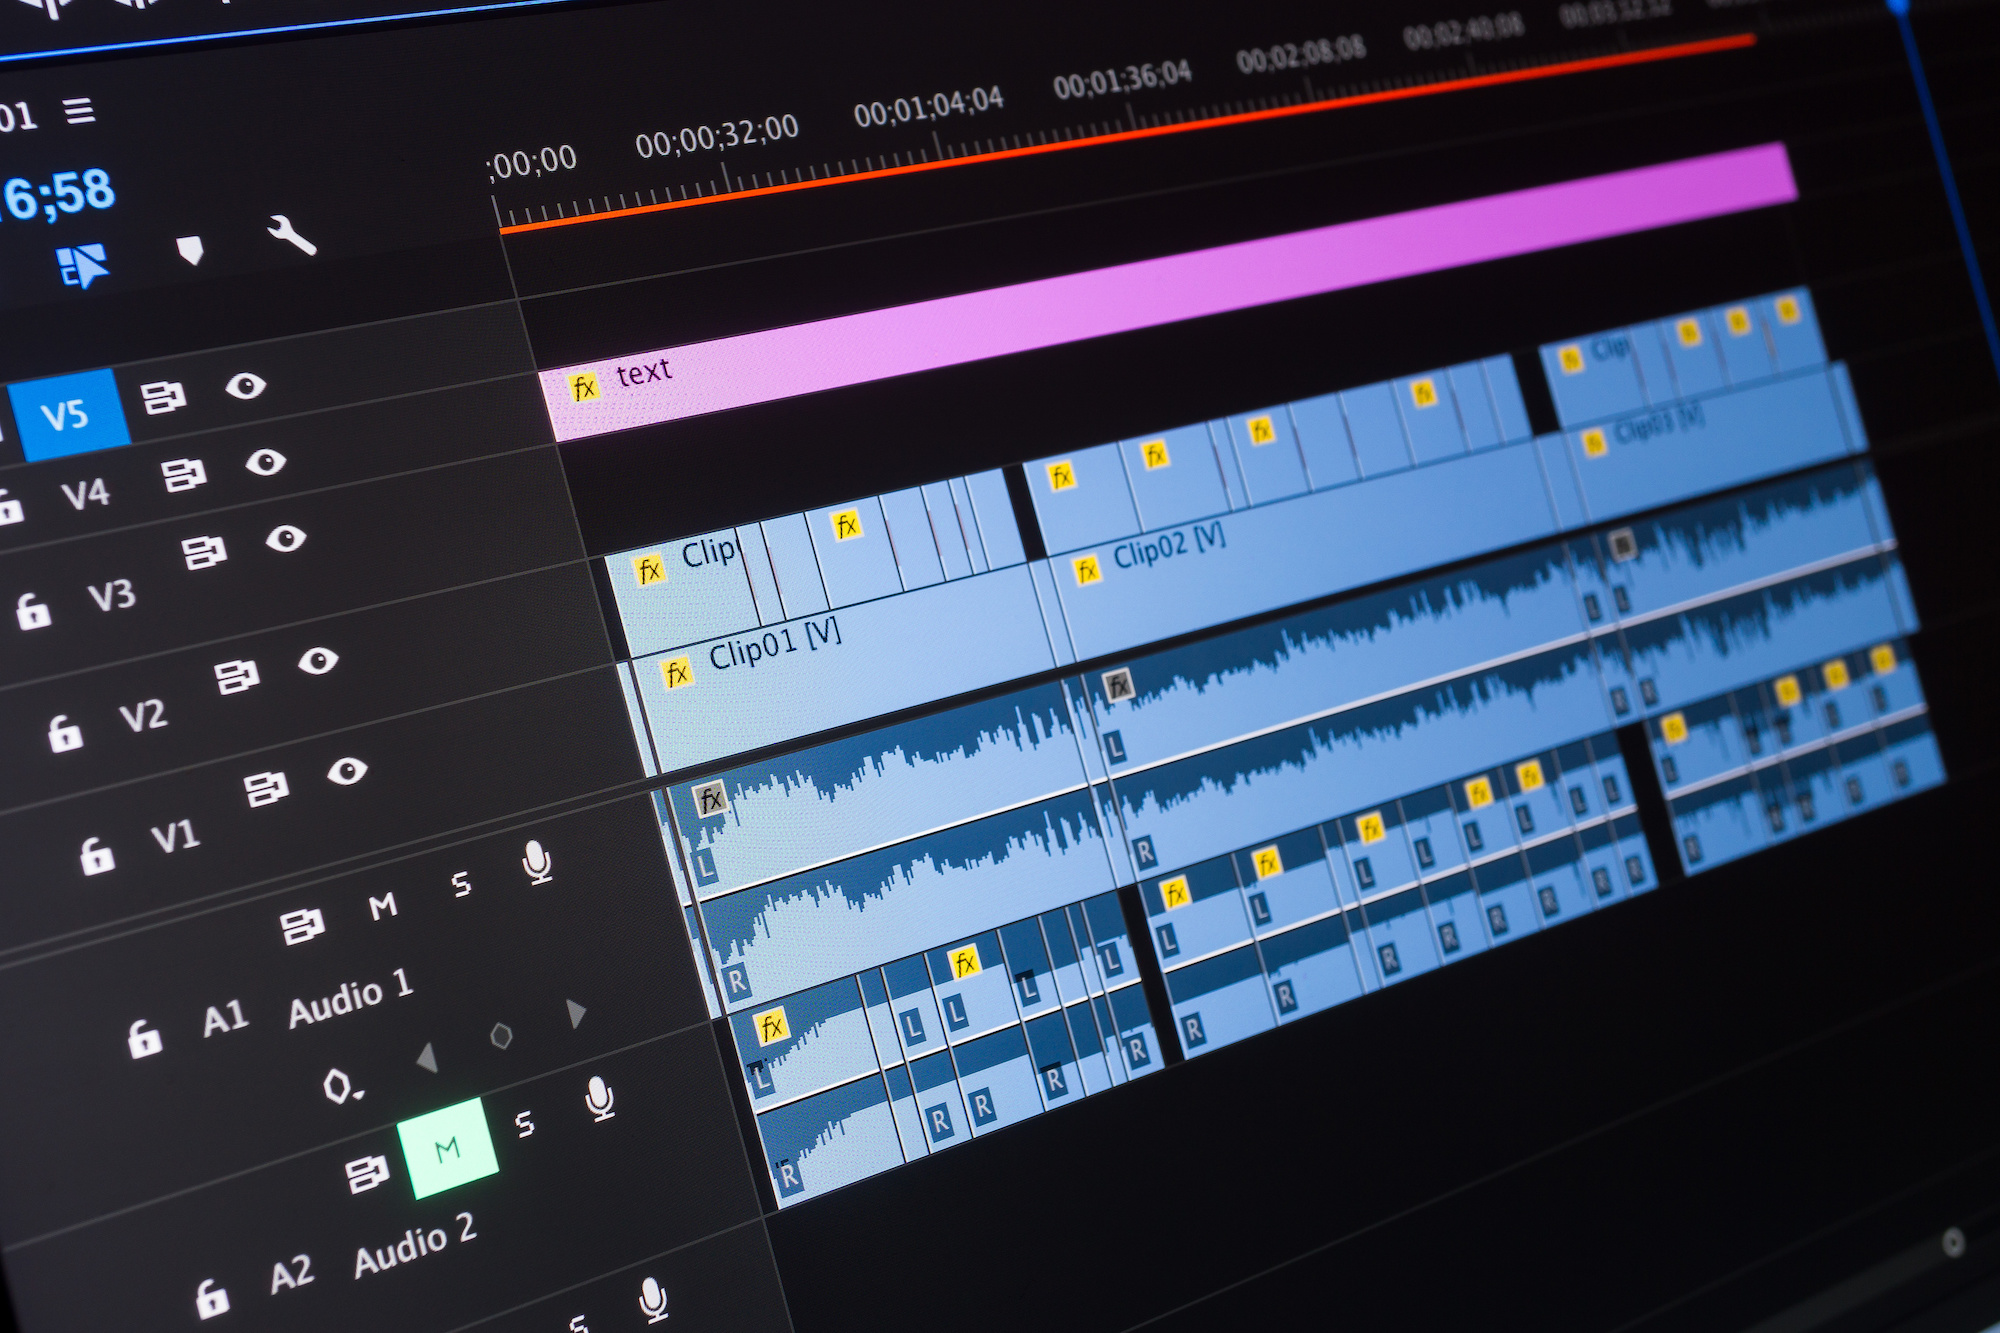Click the Solo button on Audio 1

[x=464, y=884]
